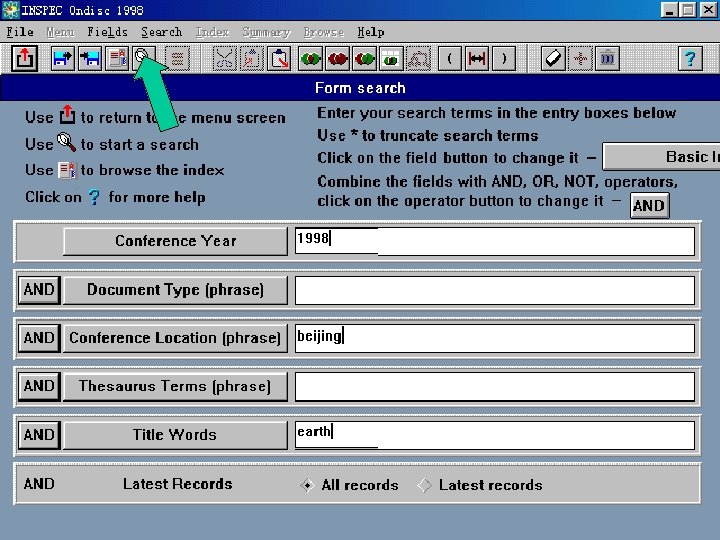This screenshot has height=540, width=720.
Task: Click the sample Basic field button
Action: (x=661, y=157)
